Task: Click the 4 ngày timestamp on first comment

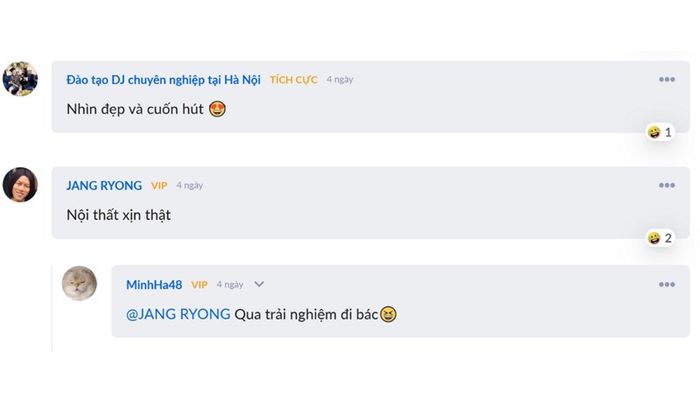Action: tap(340, 79)
